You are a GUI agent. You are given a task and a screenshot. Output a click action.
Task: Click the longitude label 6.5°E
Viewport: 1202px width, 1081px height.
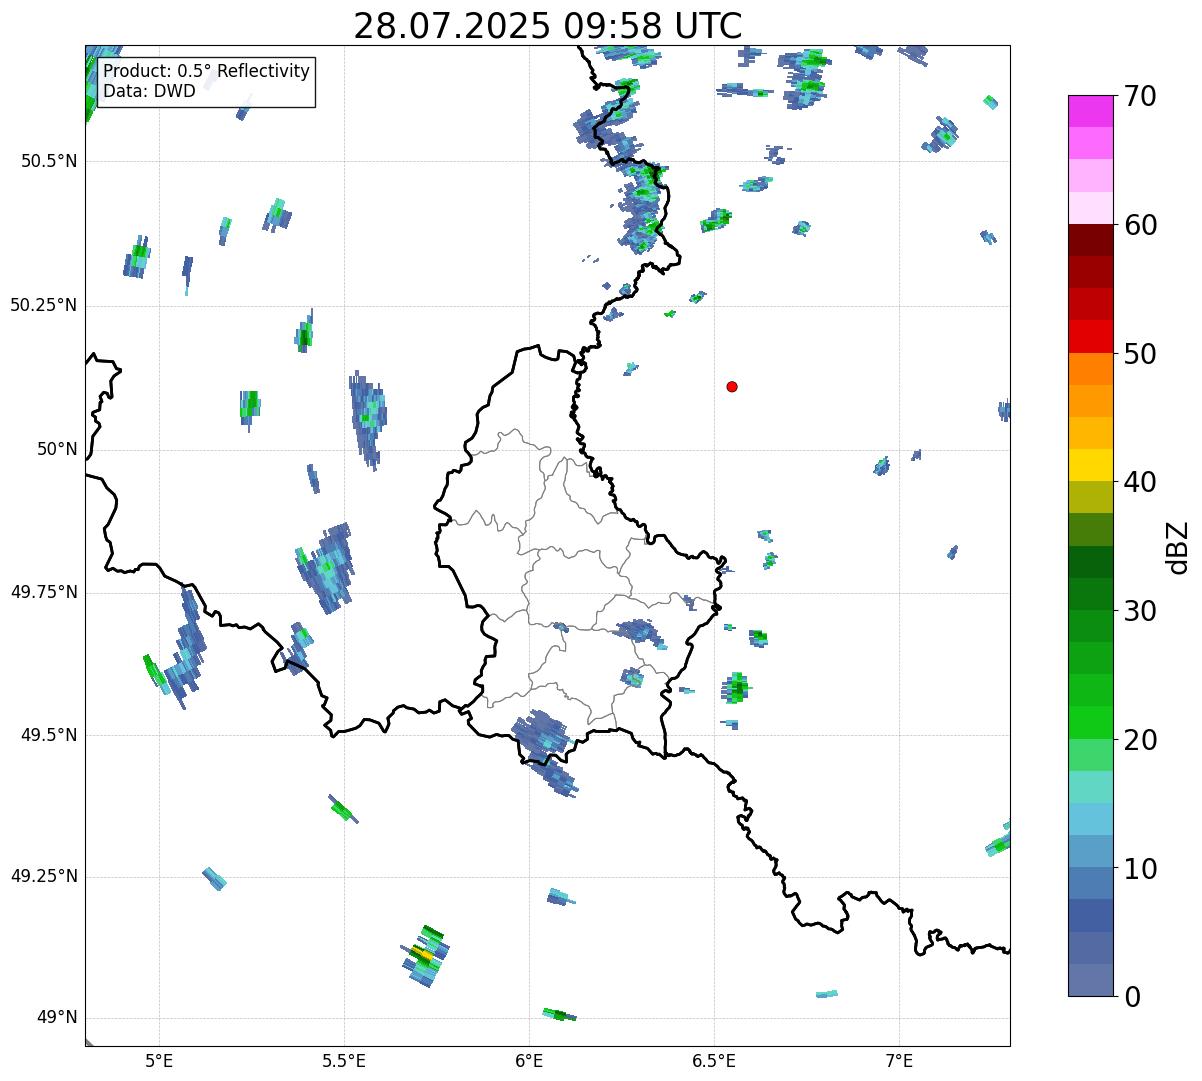click(x=714, y=1061)
